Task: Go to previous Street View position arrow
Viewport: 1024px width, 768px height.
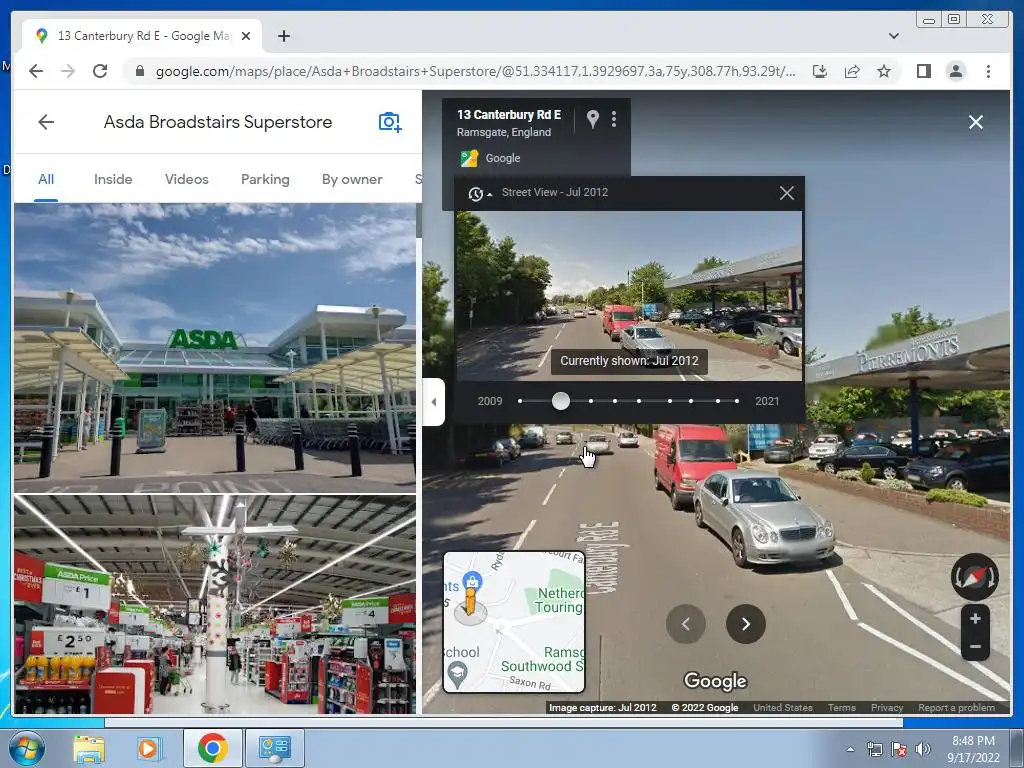Action: [686, 624]
